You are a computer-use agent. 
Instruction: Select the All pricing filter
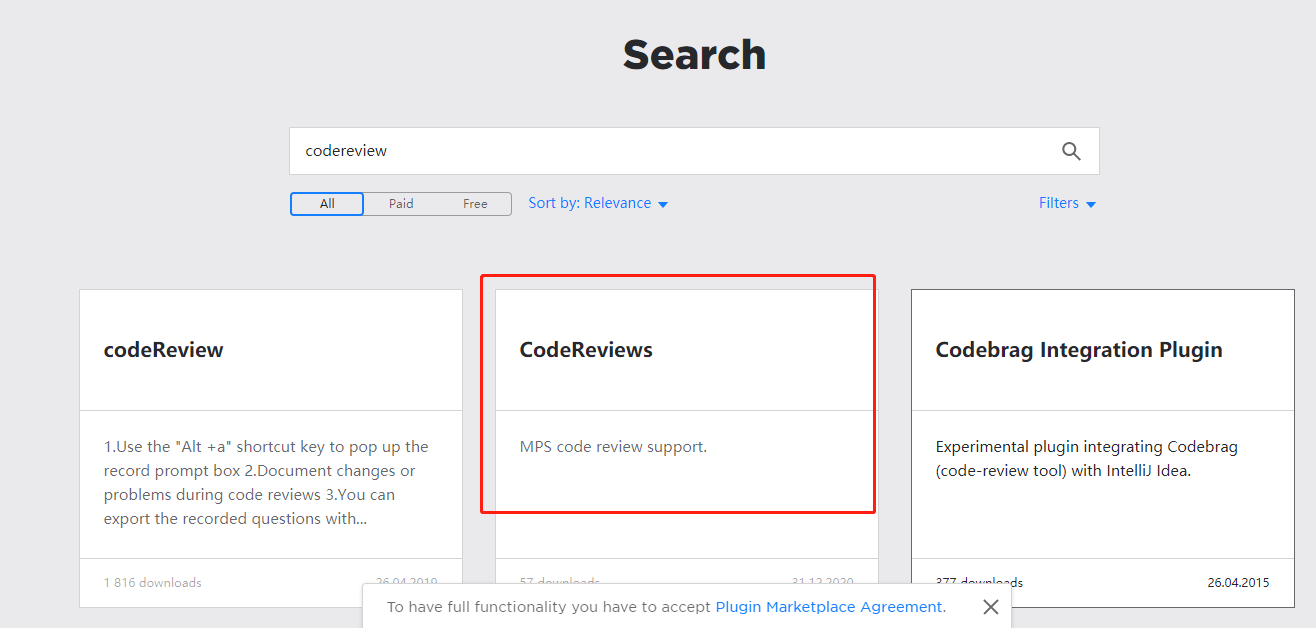[327, 204]
